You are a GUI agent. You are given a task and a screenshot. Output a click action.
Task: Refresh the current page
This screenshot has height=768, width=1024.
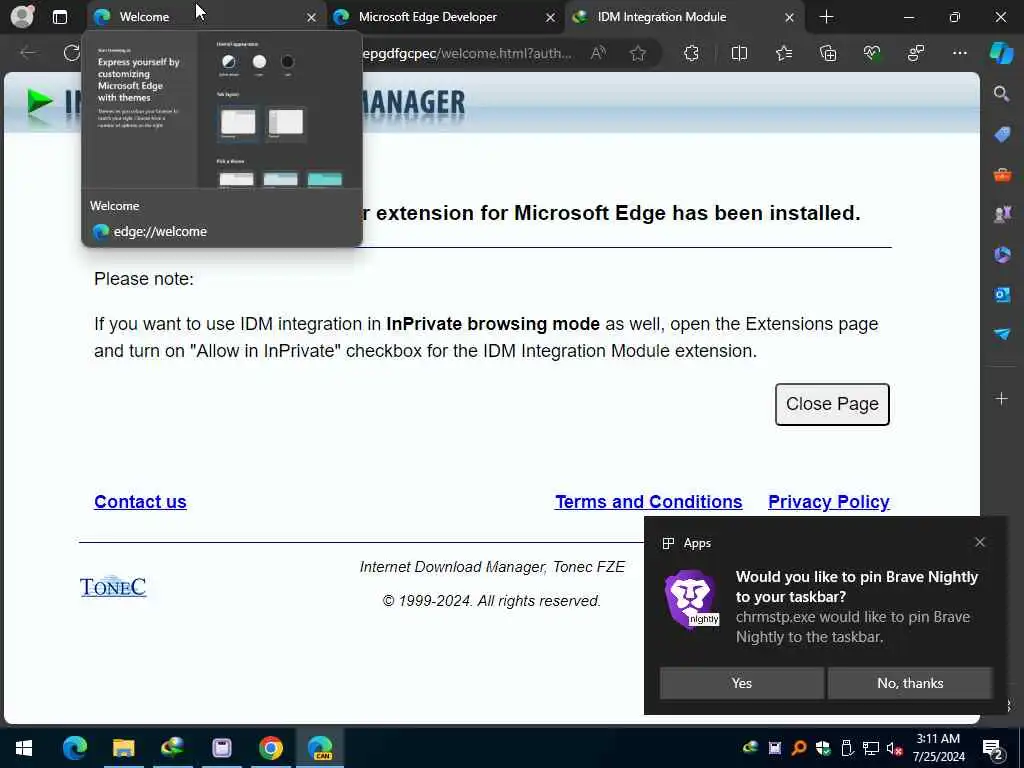(72, 53)
